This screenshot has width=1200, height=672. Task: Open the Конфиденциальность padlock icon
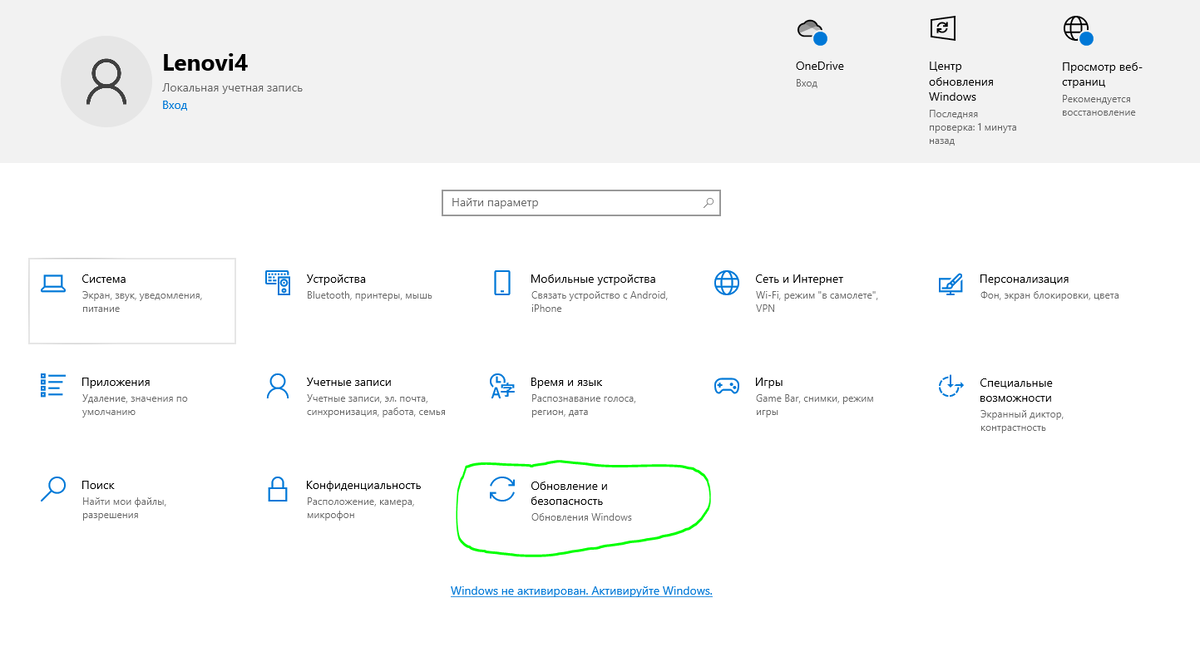coord(277,488)
